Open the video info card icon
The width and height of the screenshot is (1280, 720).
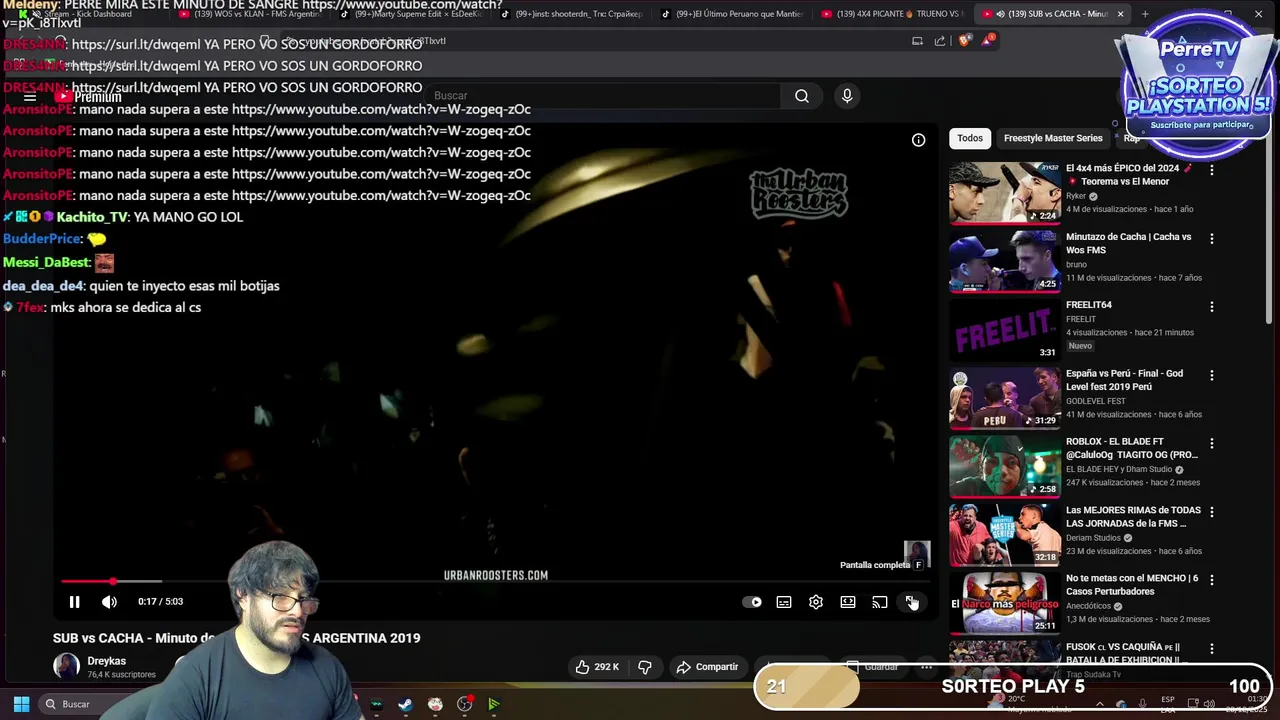tap(918, 140)
